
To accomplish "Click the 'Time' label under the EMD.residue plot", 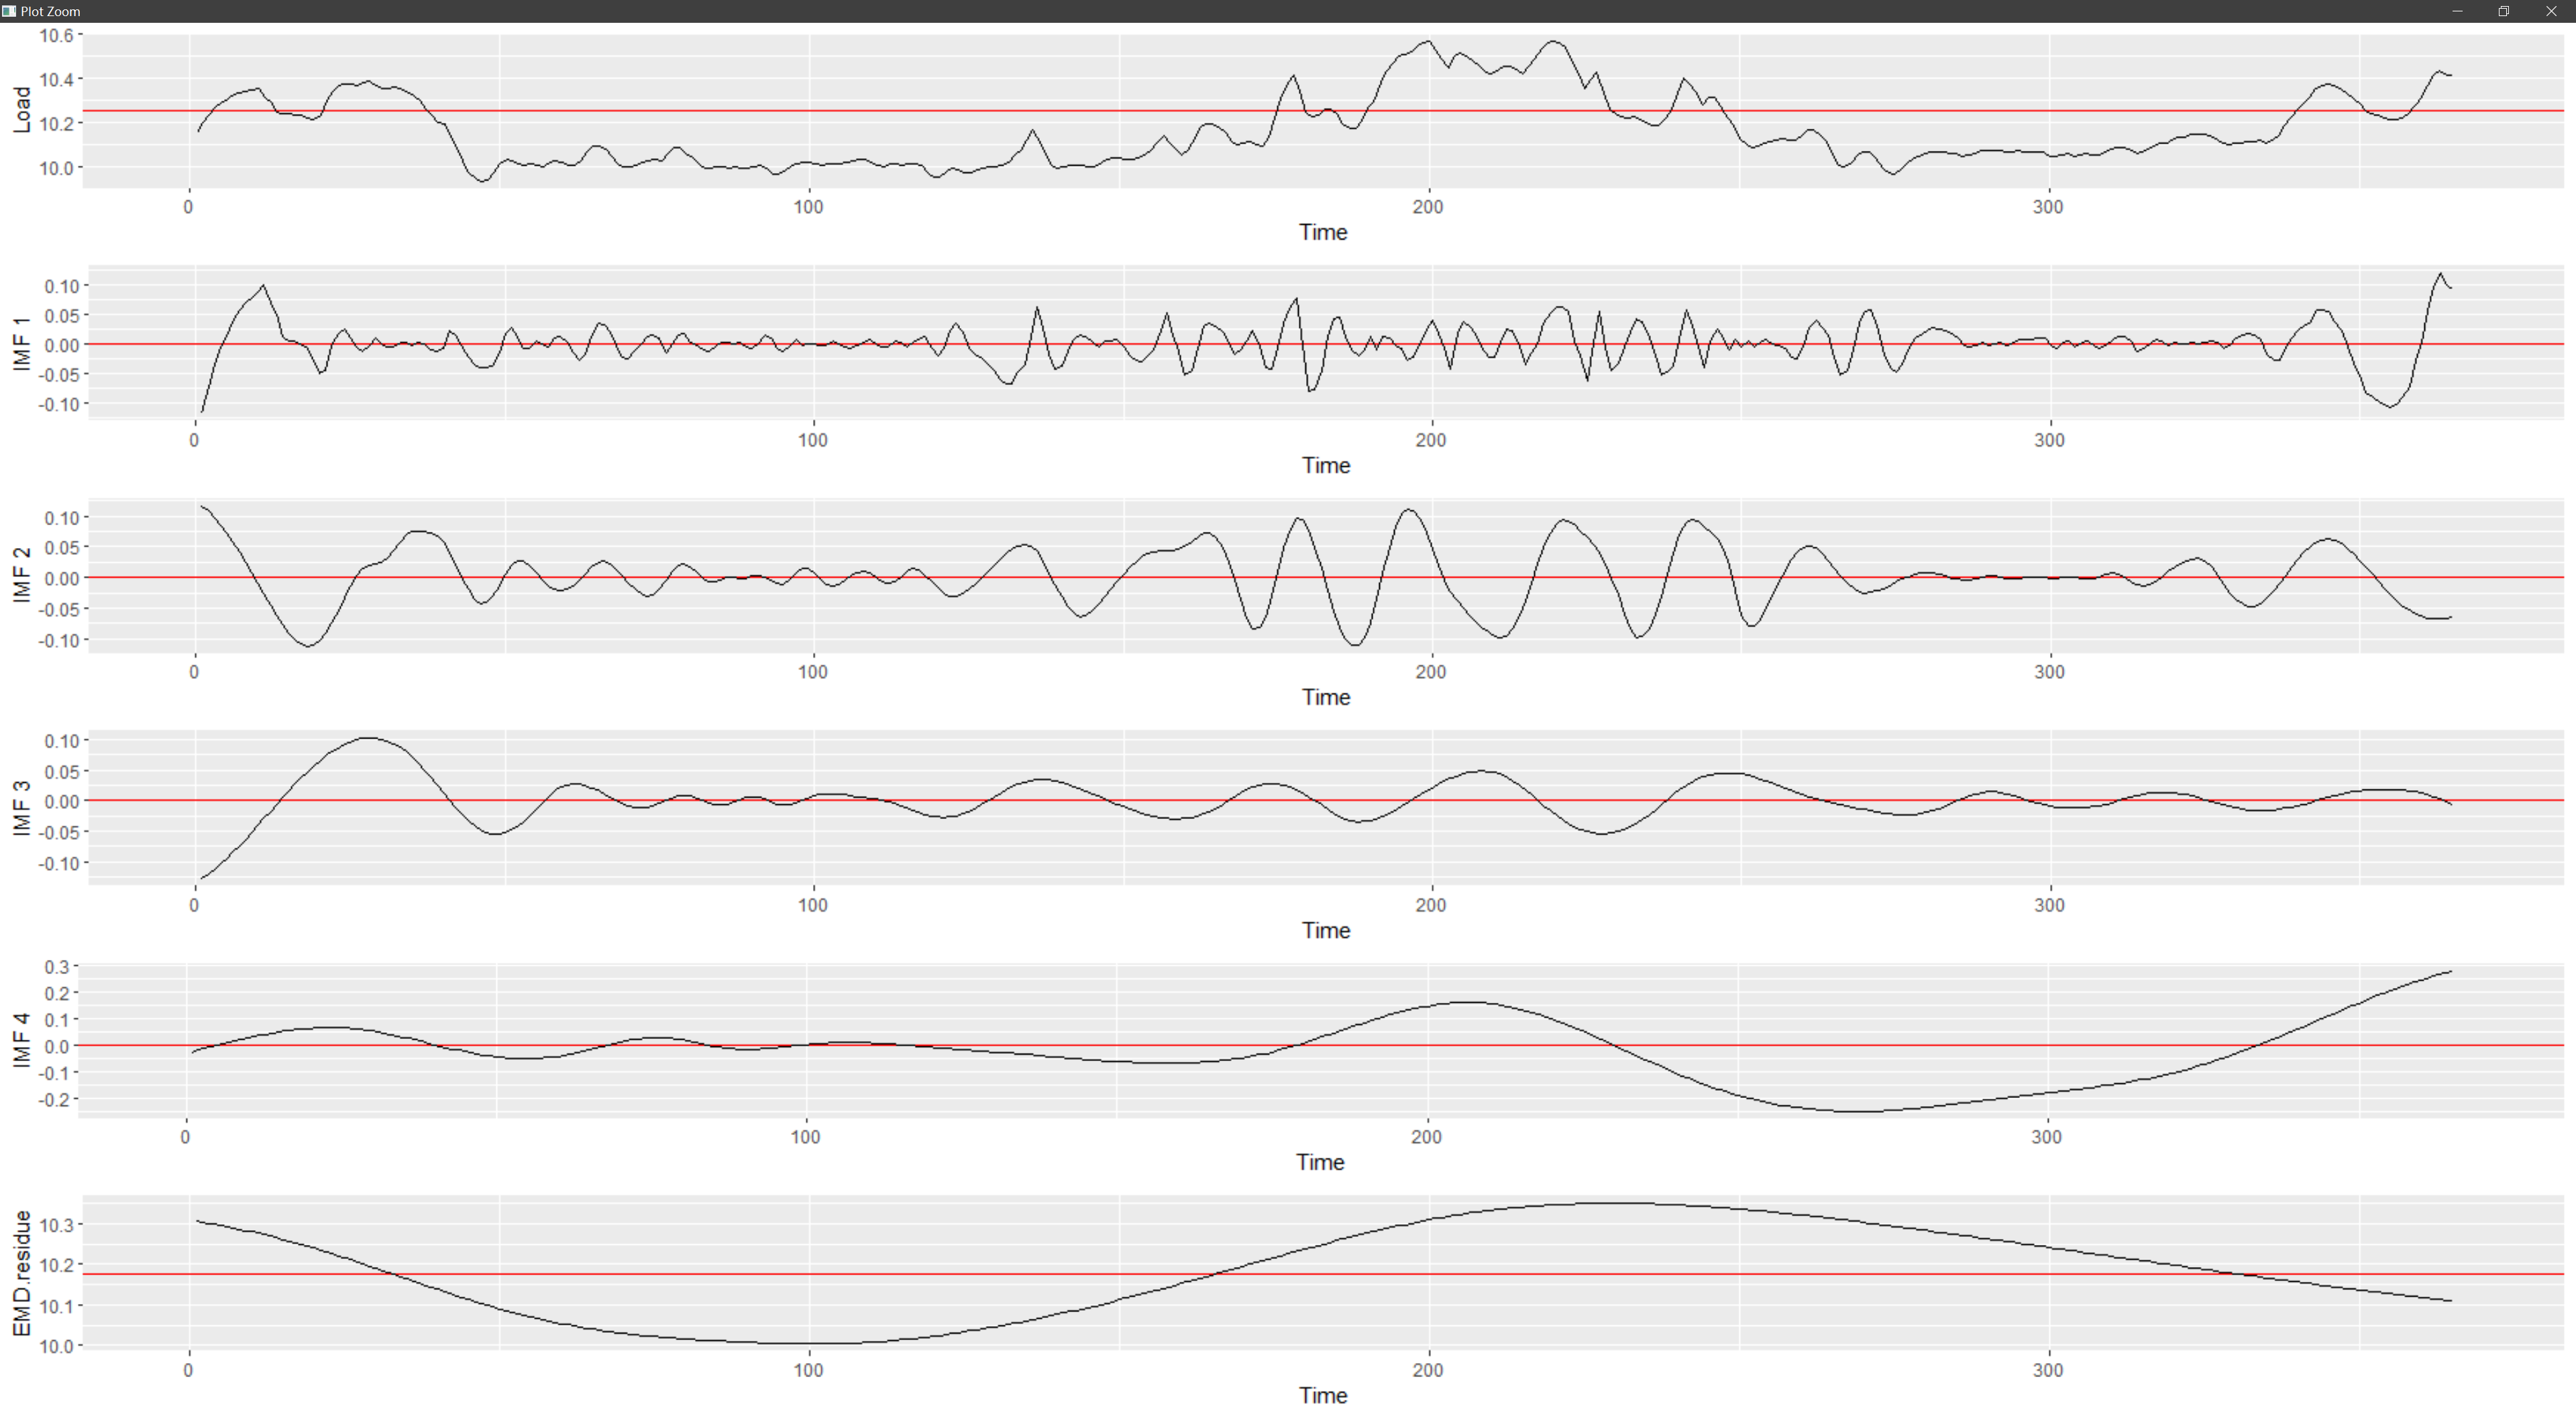I will pos(1323,1395).
